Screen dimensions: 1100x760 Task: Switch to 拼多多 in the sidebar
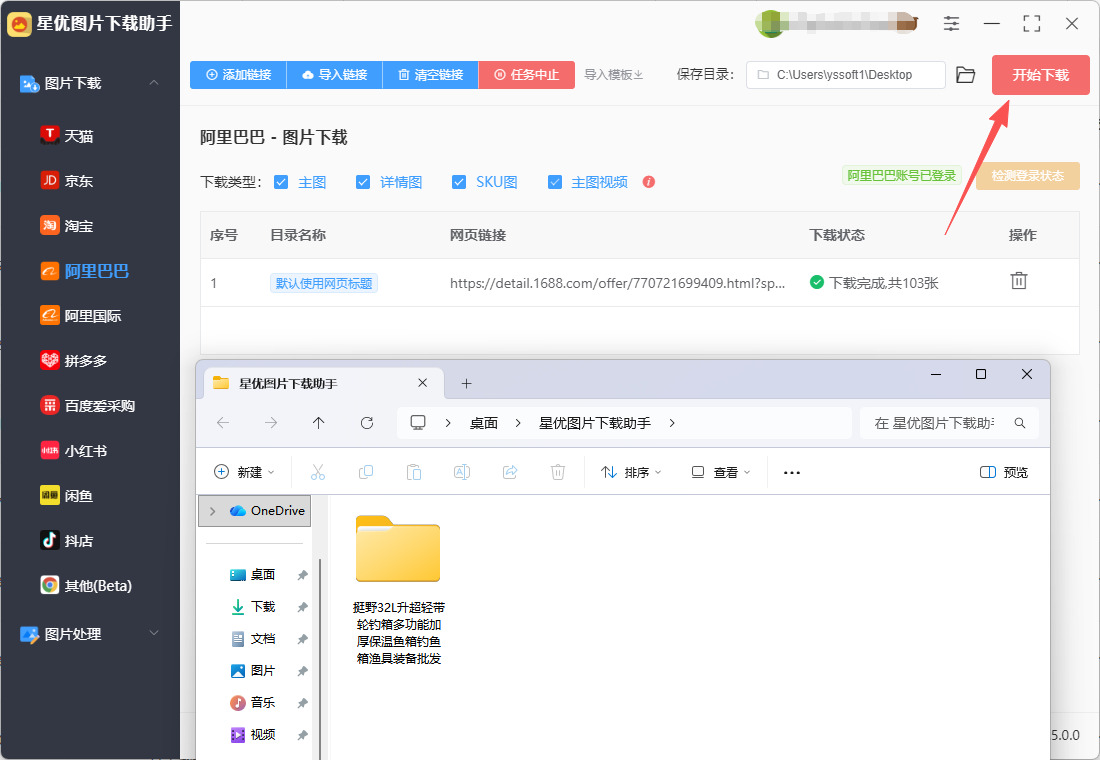85,360
